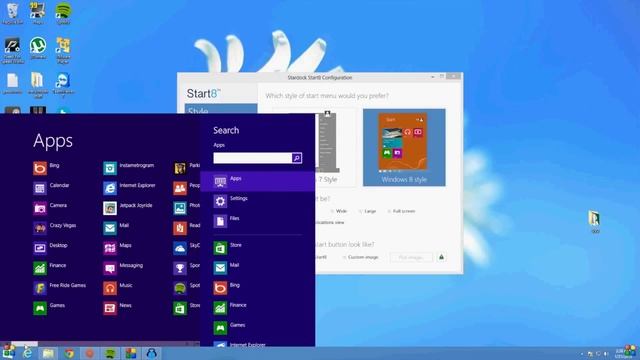Select Apps search category
The image size is (640, 360).
(x=258, y=181)
